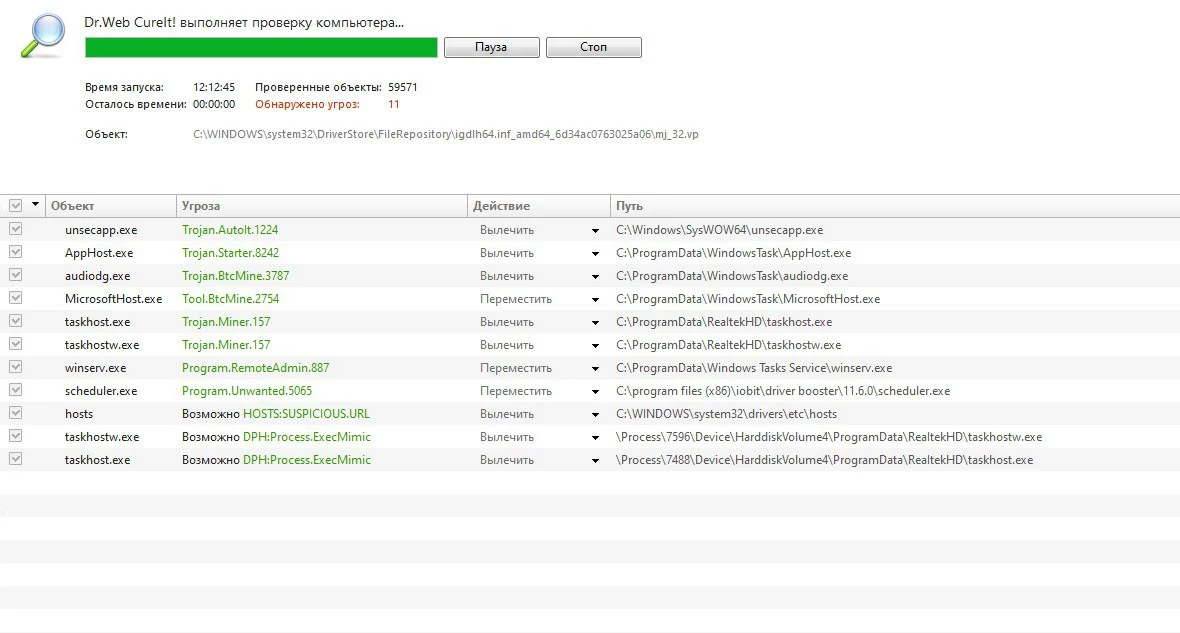Image resolution: width=1180 pixels, height=633 pixels.
Task: Uncheck the AppHost.exe checkbox
Action: (x=15, y=252)
